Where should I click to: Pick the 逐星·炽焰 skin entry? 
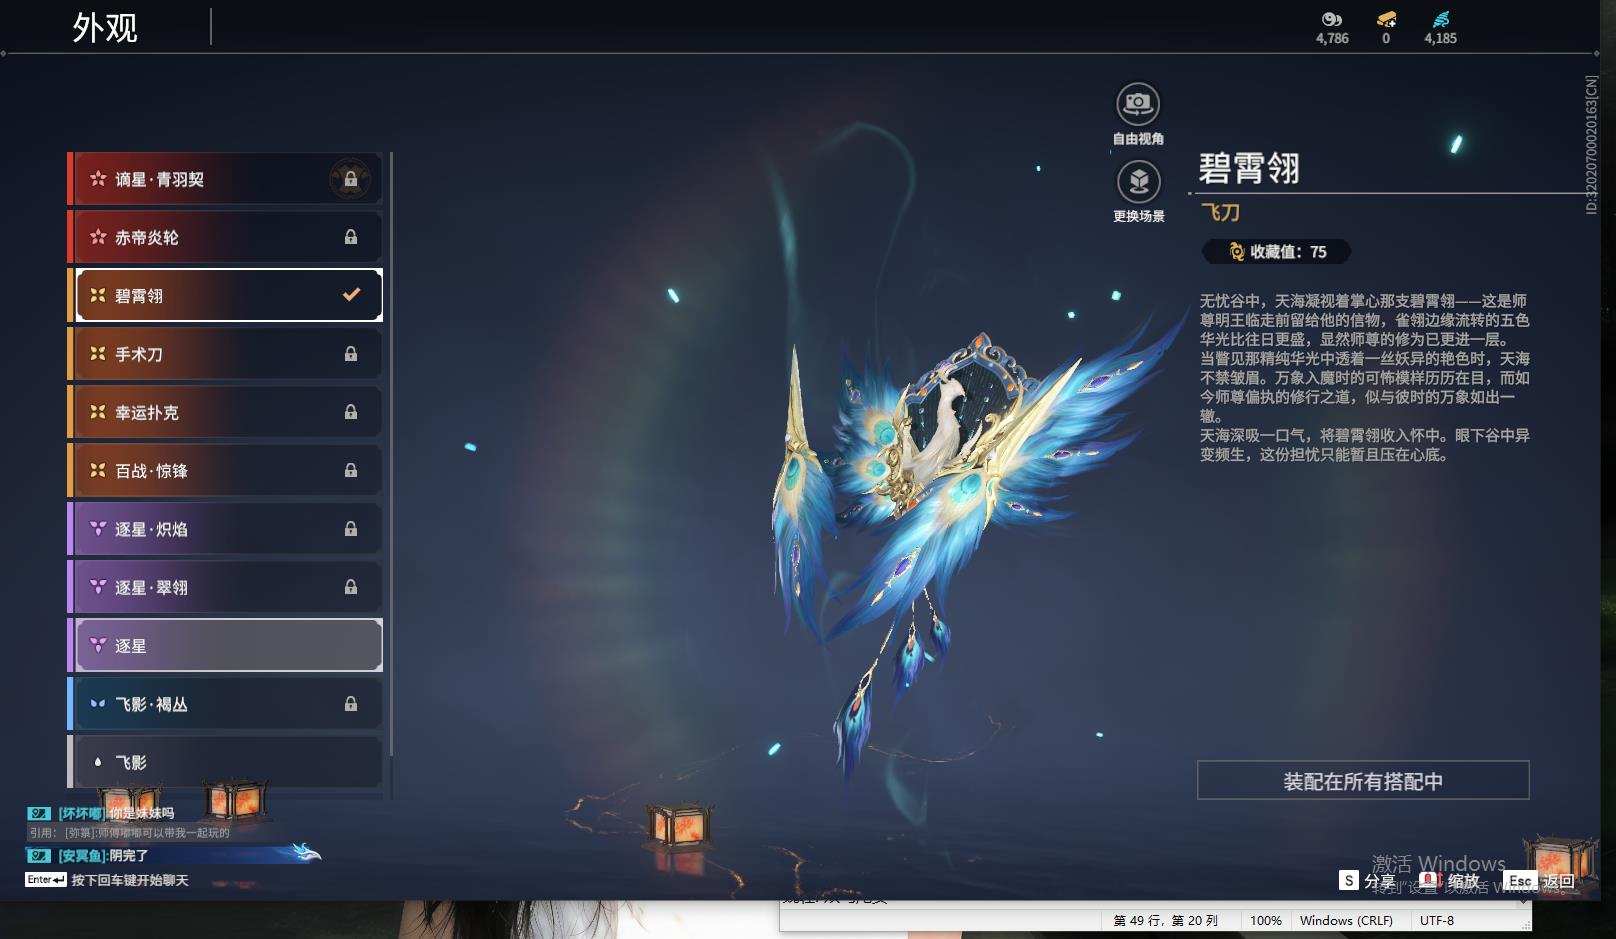(225, 529)
